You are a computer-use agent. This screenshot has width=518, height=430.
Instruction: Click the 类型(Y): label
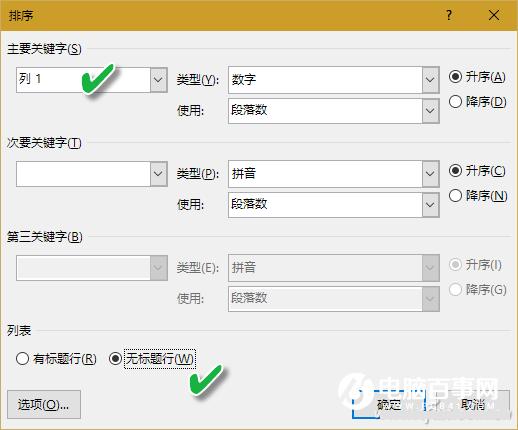tap(198, 80)
